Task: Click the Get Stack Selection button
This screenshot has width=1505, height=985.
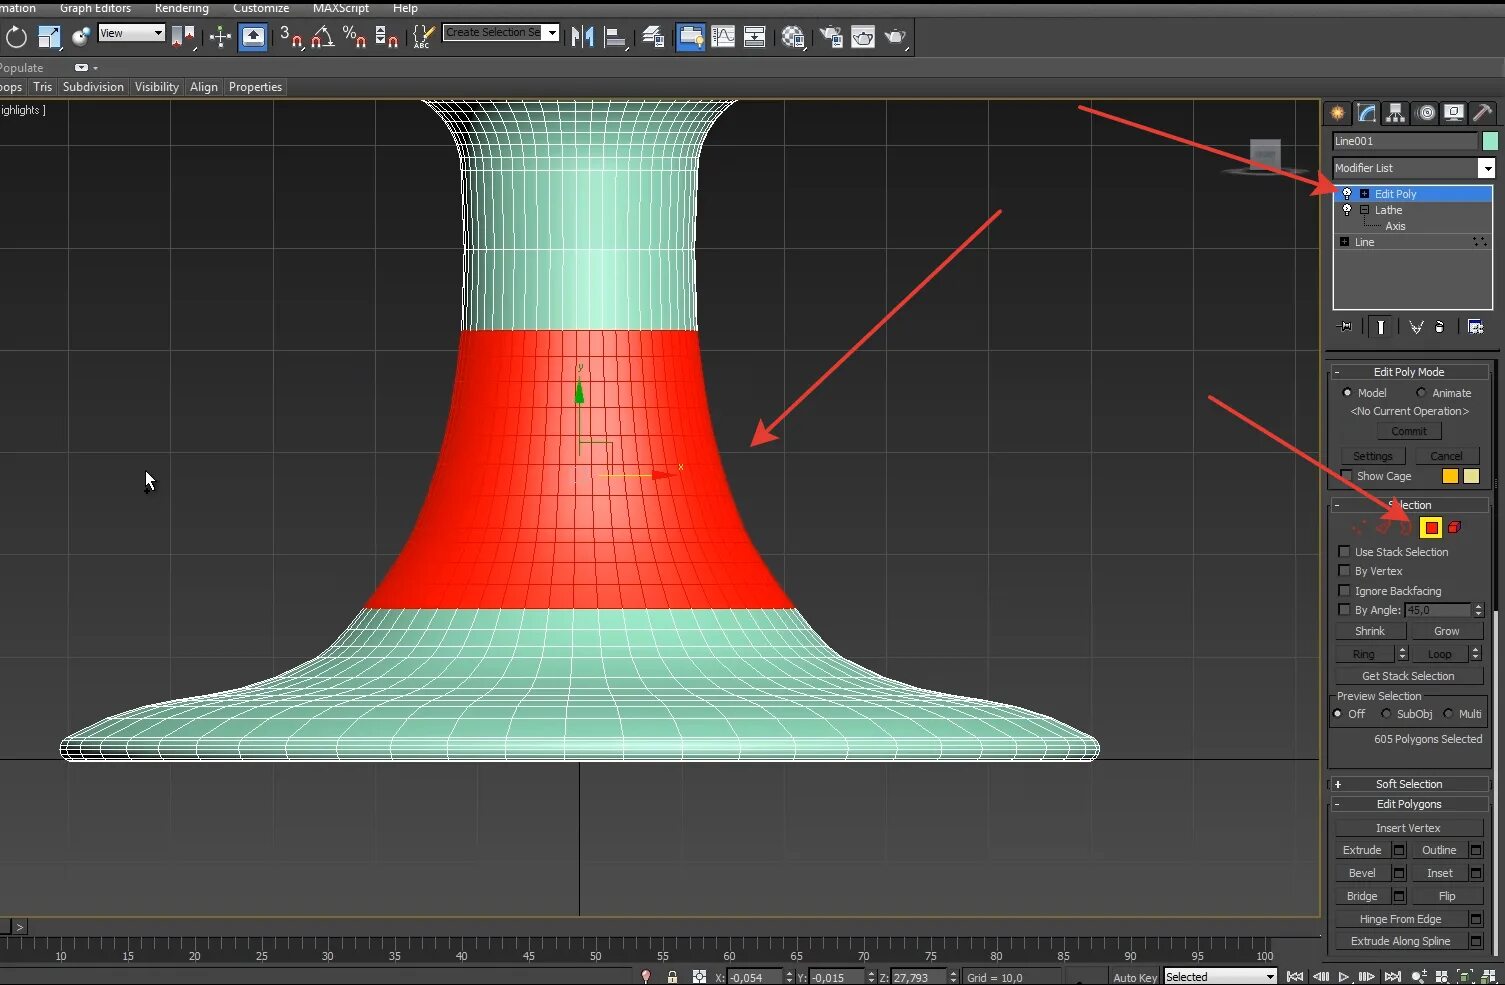Action: click(1407, 675)
